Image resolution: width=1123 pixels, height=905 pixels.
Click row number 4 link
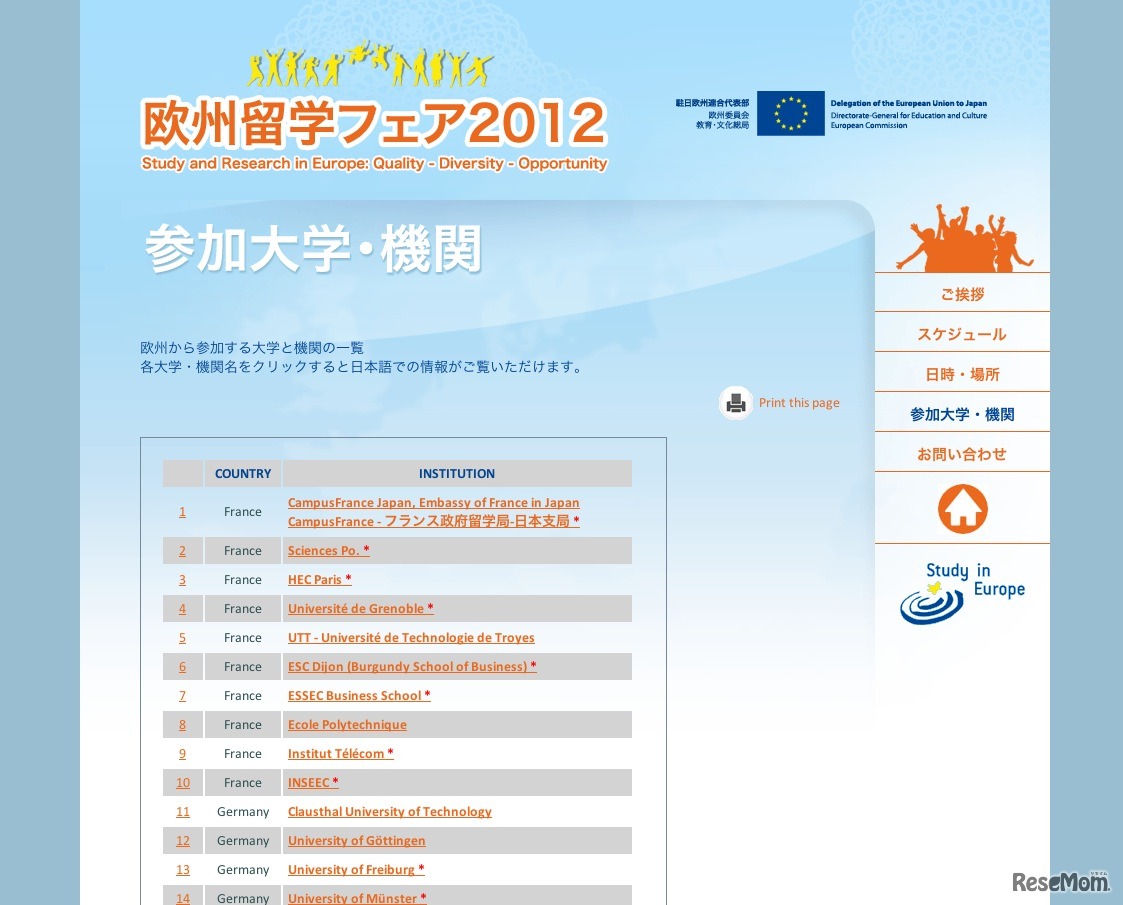183,609
